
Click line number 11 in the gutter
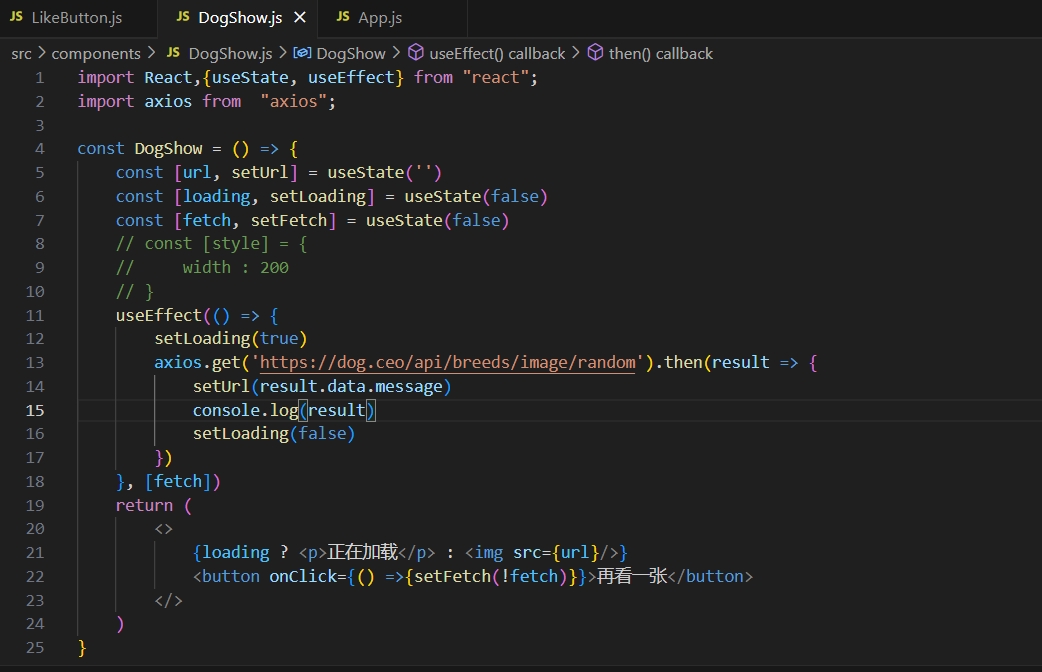(35, 316)
